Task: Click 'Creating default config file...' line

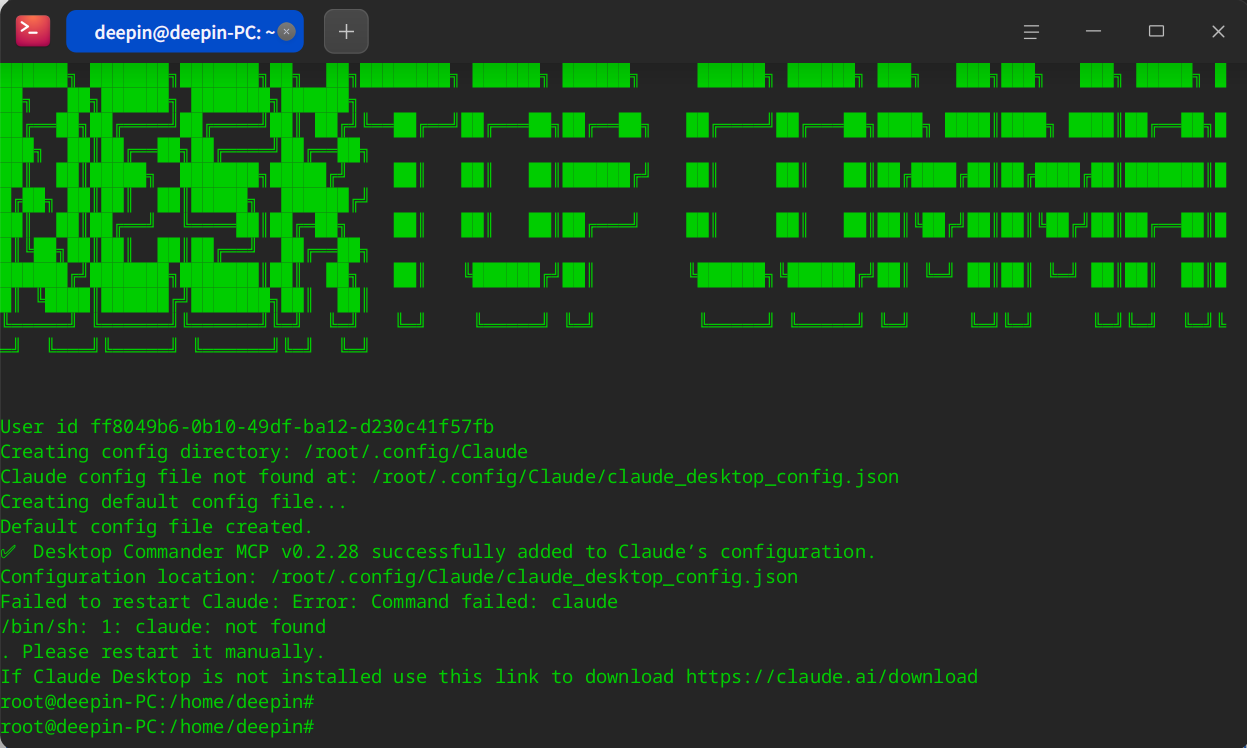Action: (174, 502)
